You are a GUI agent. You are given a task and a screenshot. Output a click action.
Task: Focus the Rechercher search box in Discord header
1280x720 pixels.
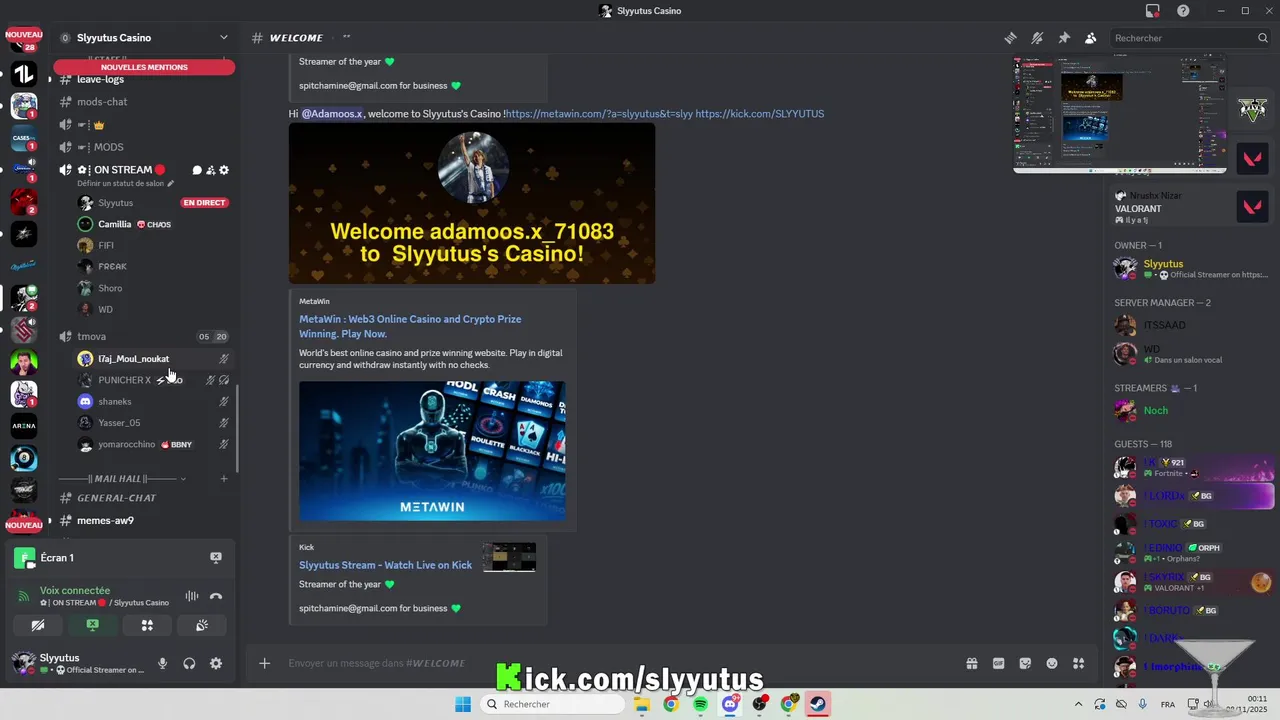pyautogui.click(x=1190, y=38)
